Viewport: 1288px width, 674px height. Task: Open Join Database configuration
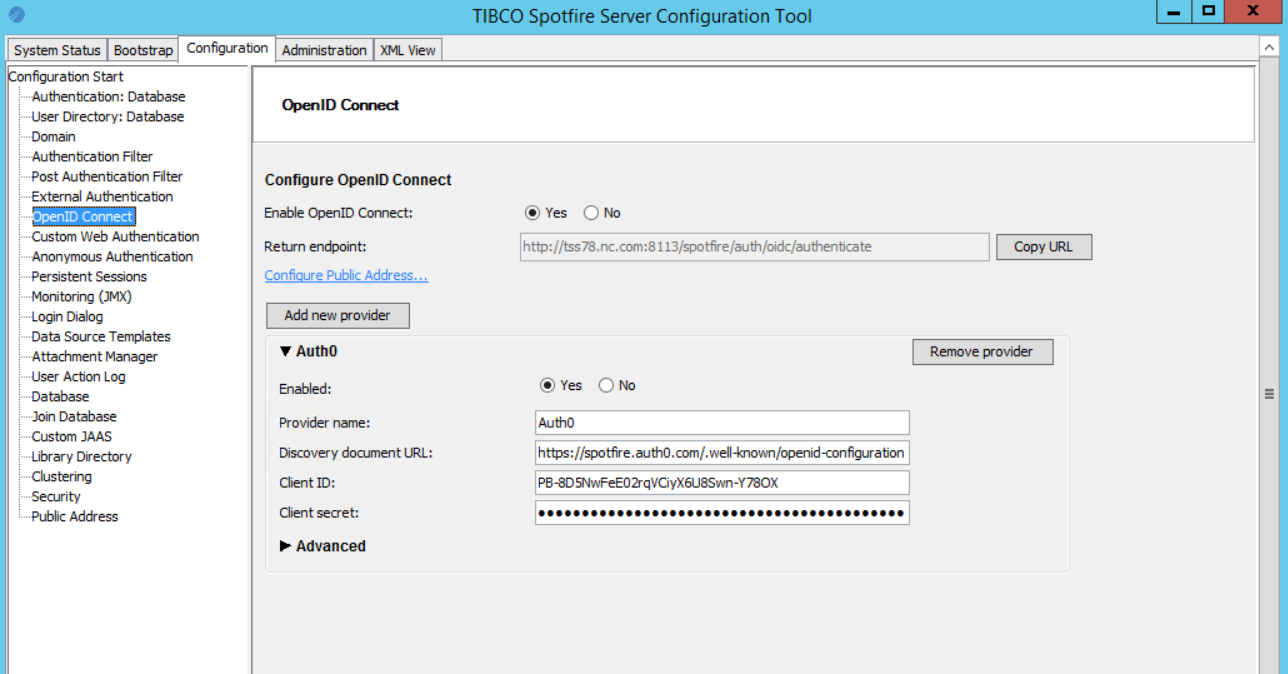(74, 417)
